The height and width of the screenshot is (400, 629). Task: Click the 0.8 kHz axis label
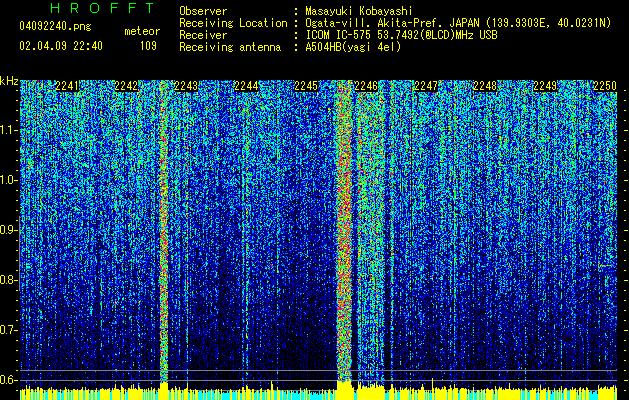pos(9,280)
